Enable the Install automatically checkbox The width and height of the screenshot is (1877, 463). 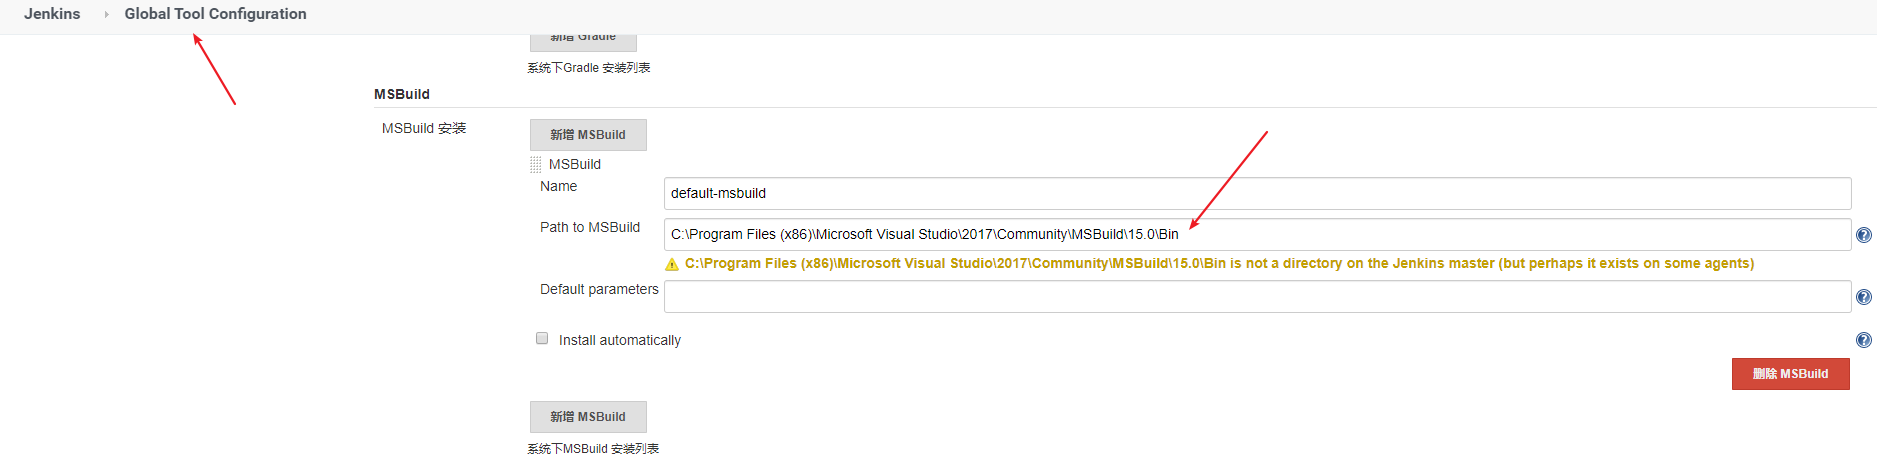click(x=542, y=339)
